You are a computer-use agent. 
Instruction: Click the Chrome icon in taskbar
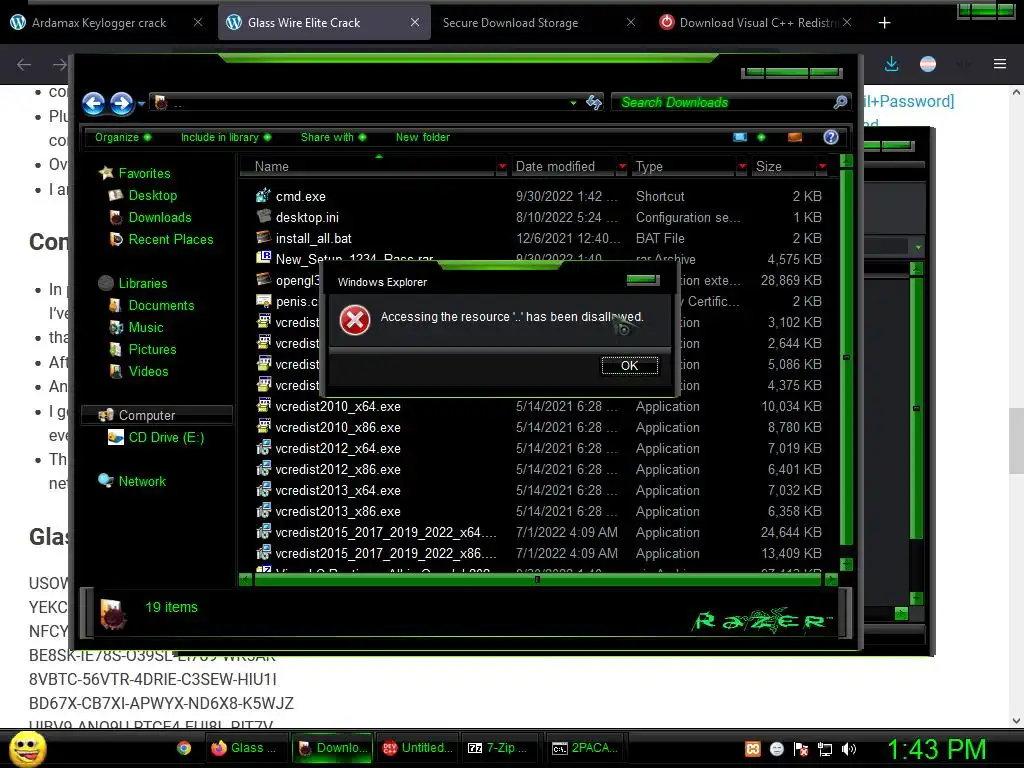pos(184,748)
